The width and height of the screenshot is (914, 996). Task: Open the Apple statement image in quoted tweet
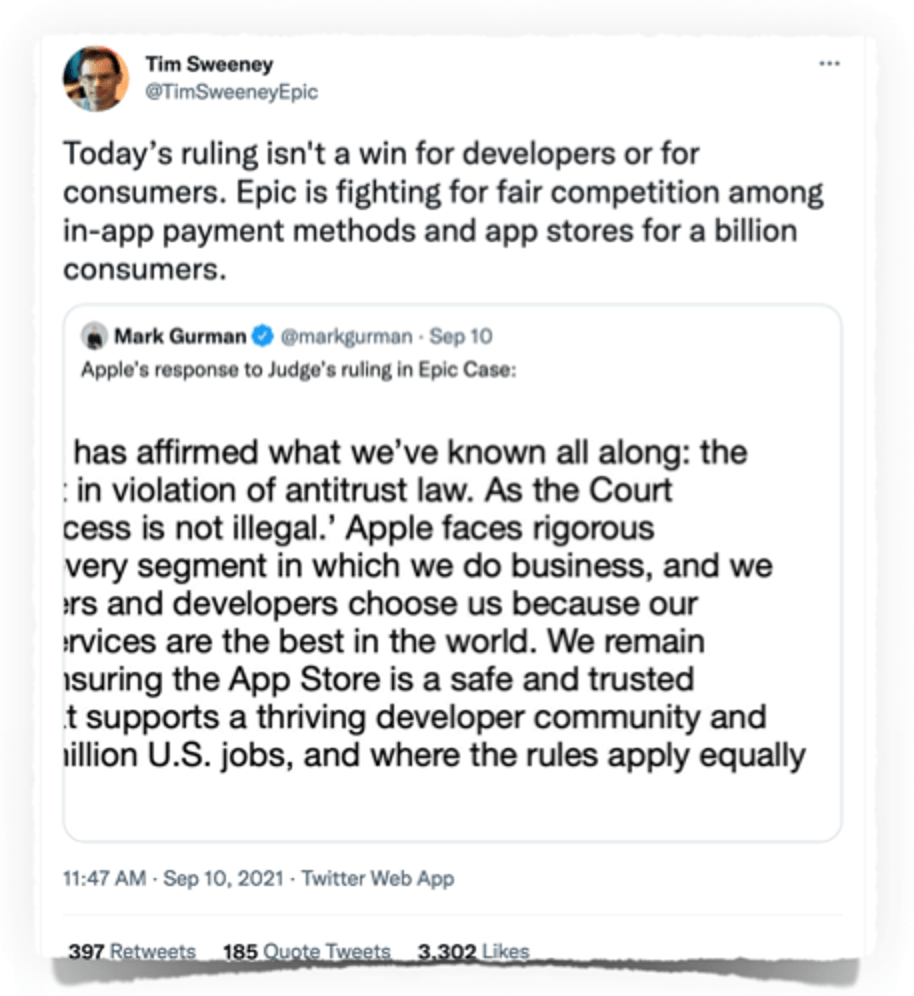(x=452, y=600)
